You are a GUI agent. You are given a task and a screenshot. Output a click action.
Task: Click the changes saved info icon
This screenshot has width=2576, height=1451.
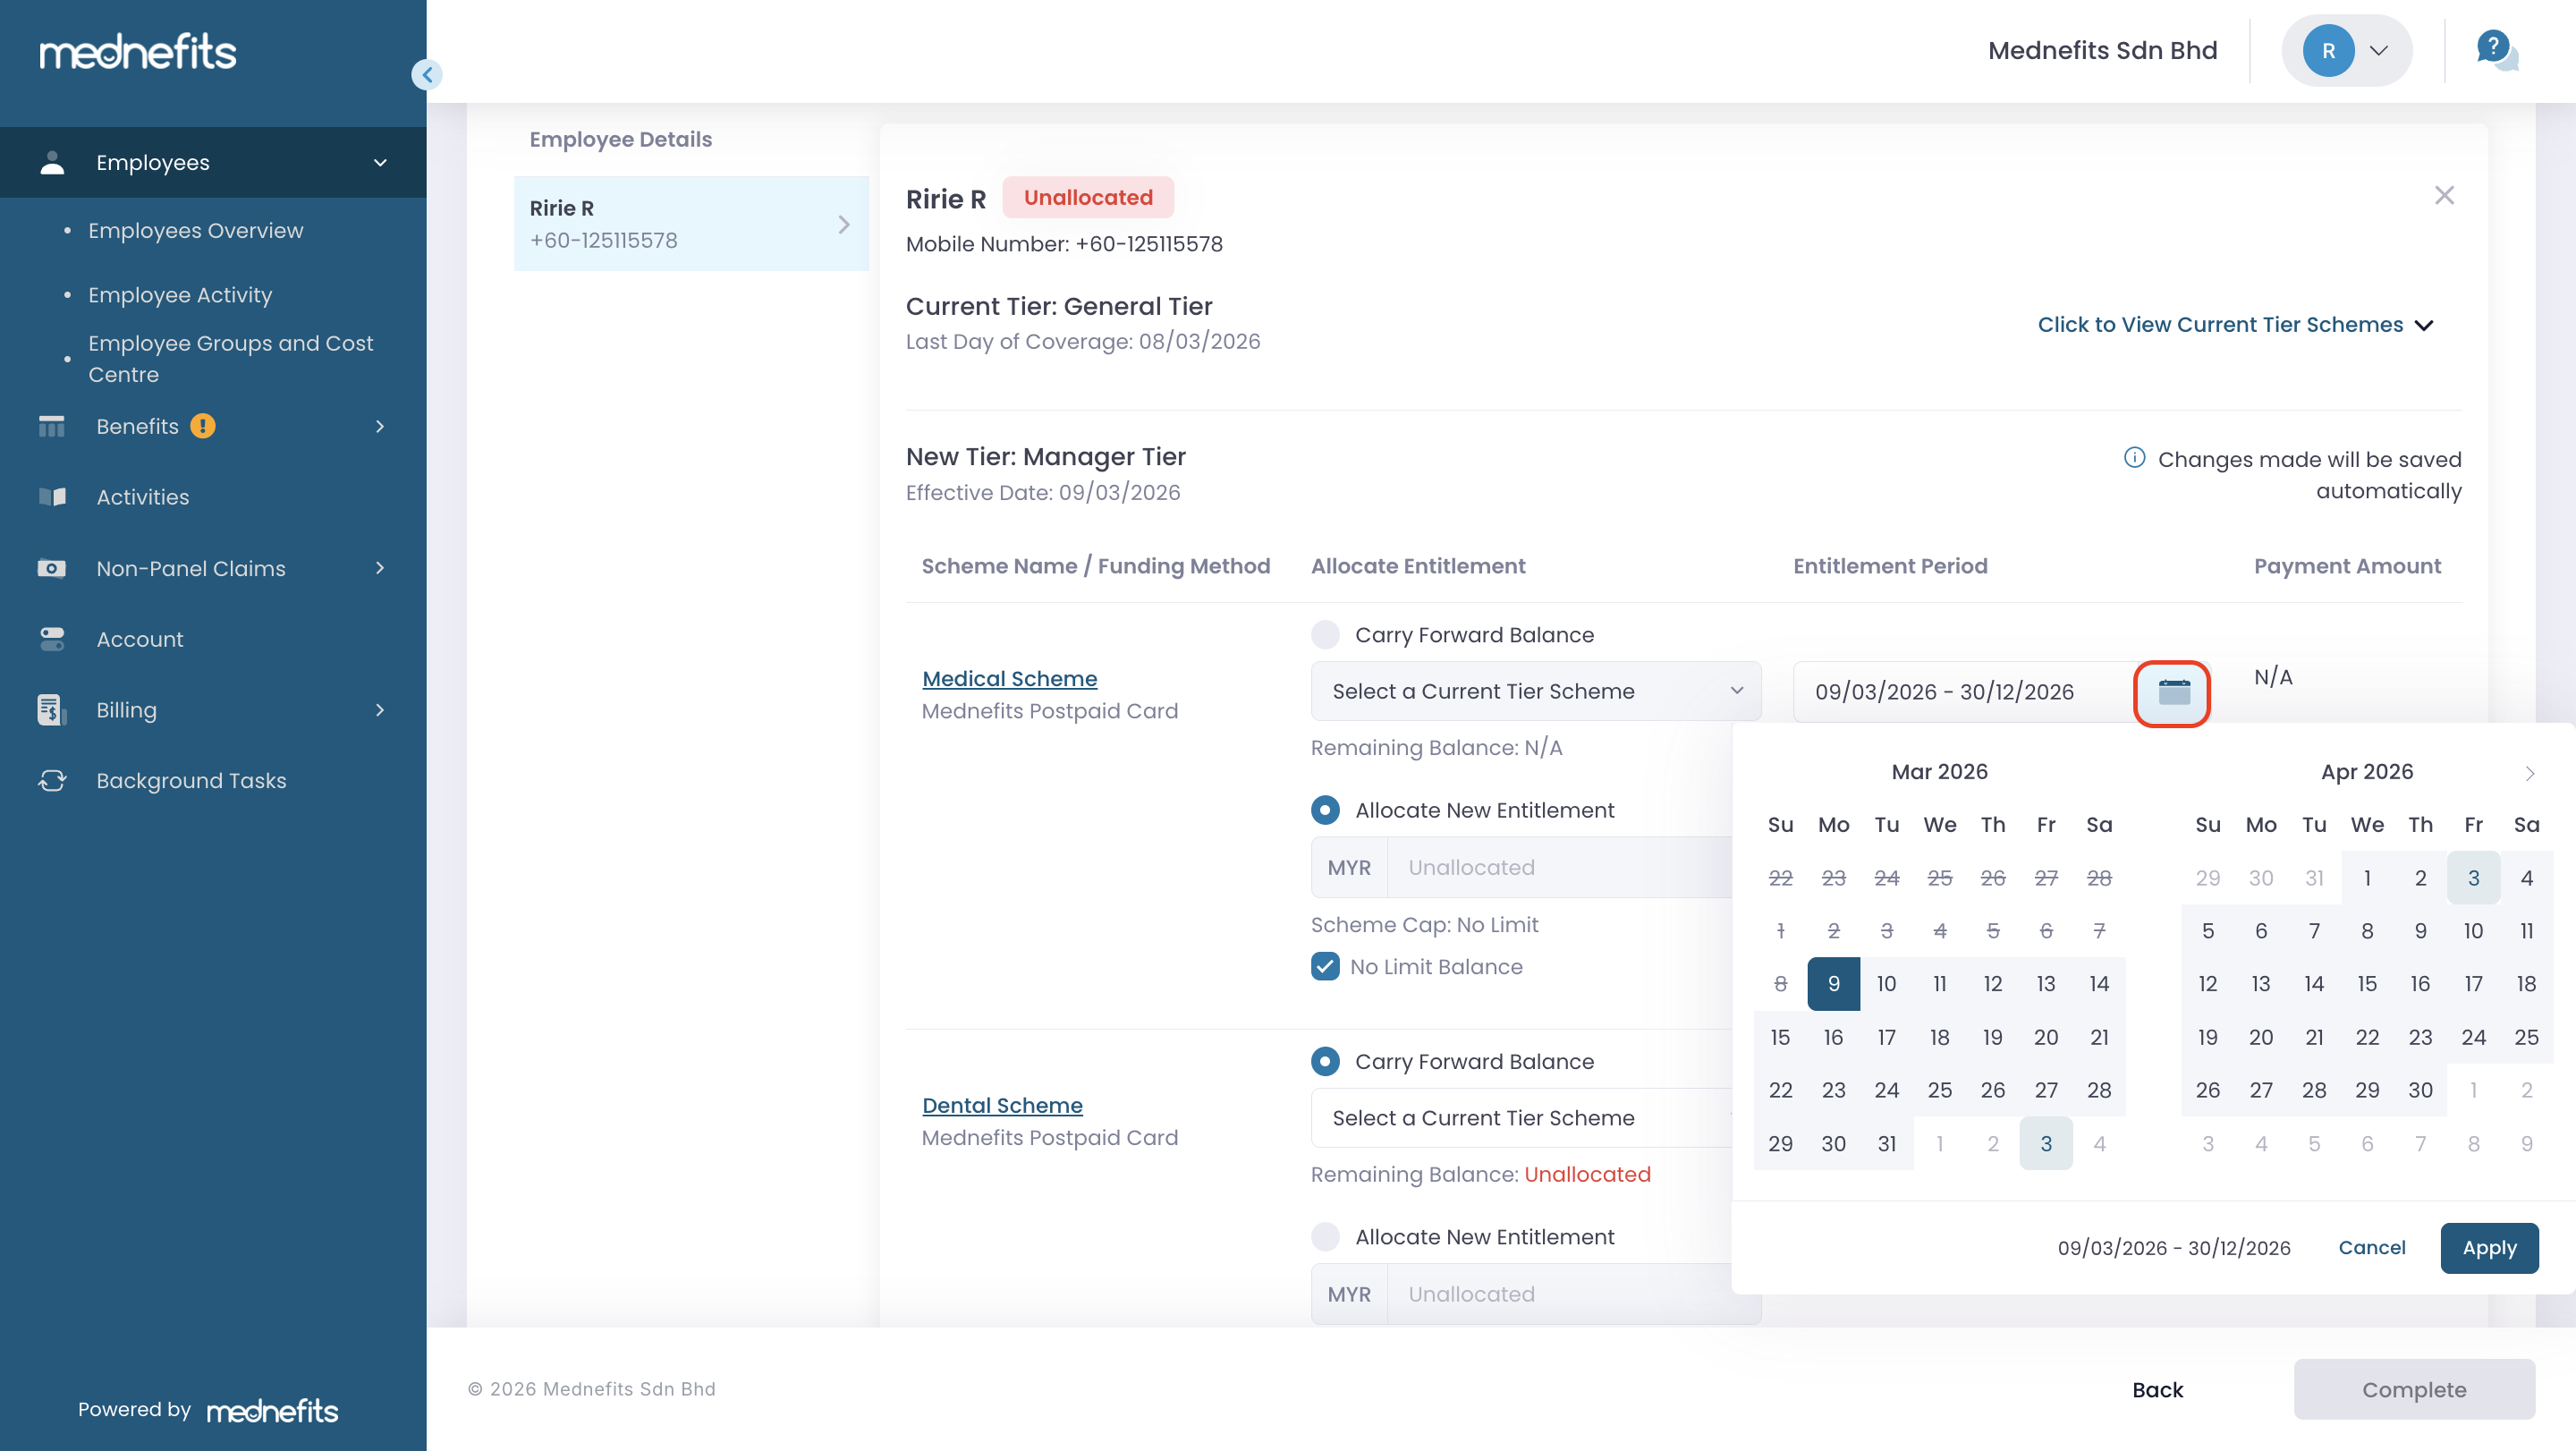pyautogui.click(x=2134, y=458)
